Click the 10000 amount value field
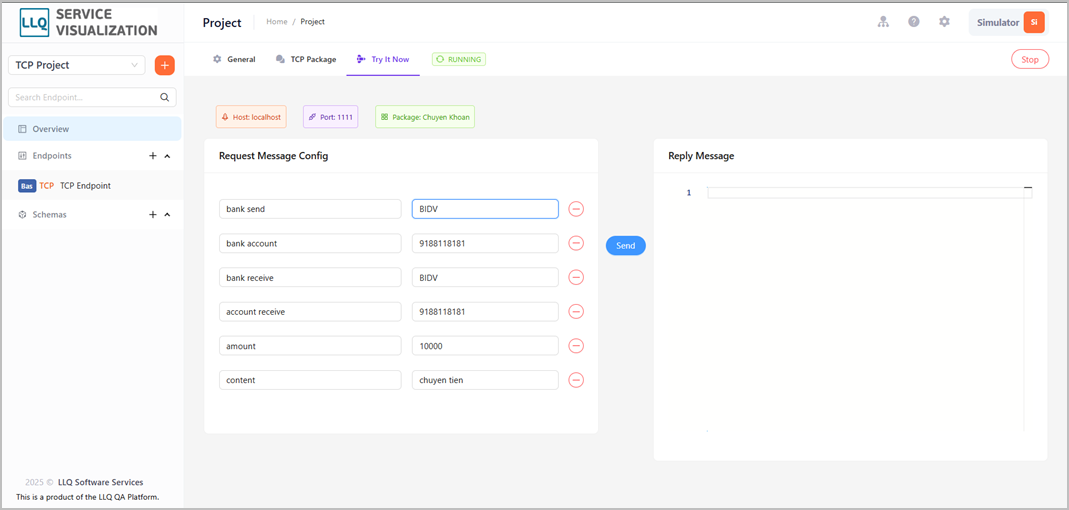The image size is (1069, 510). (x=485, y=346)
